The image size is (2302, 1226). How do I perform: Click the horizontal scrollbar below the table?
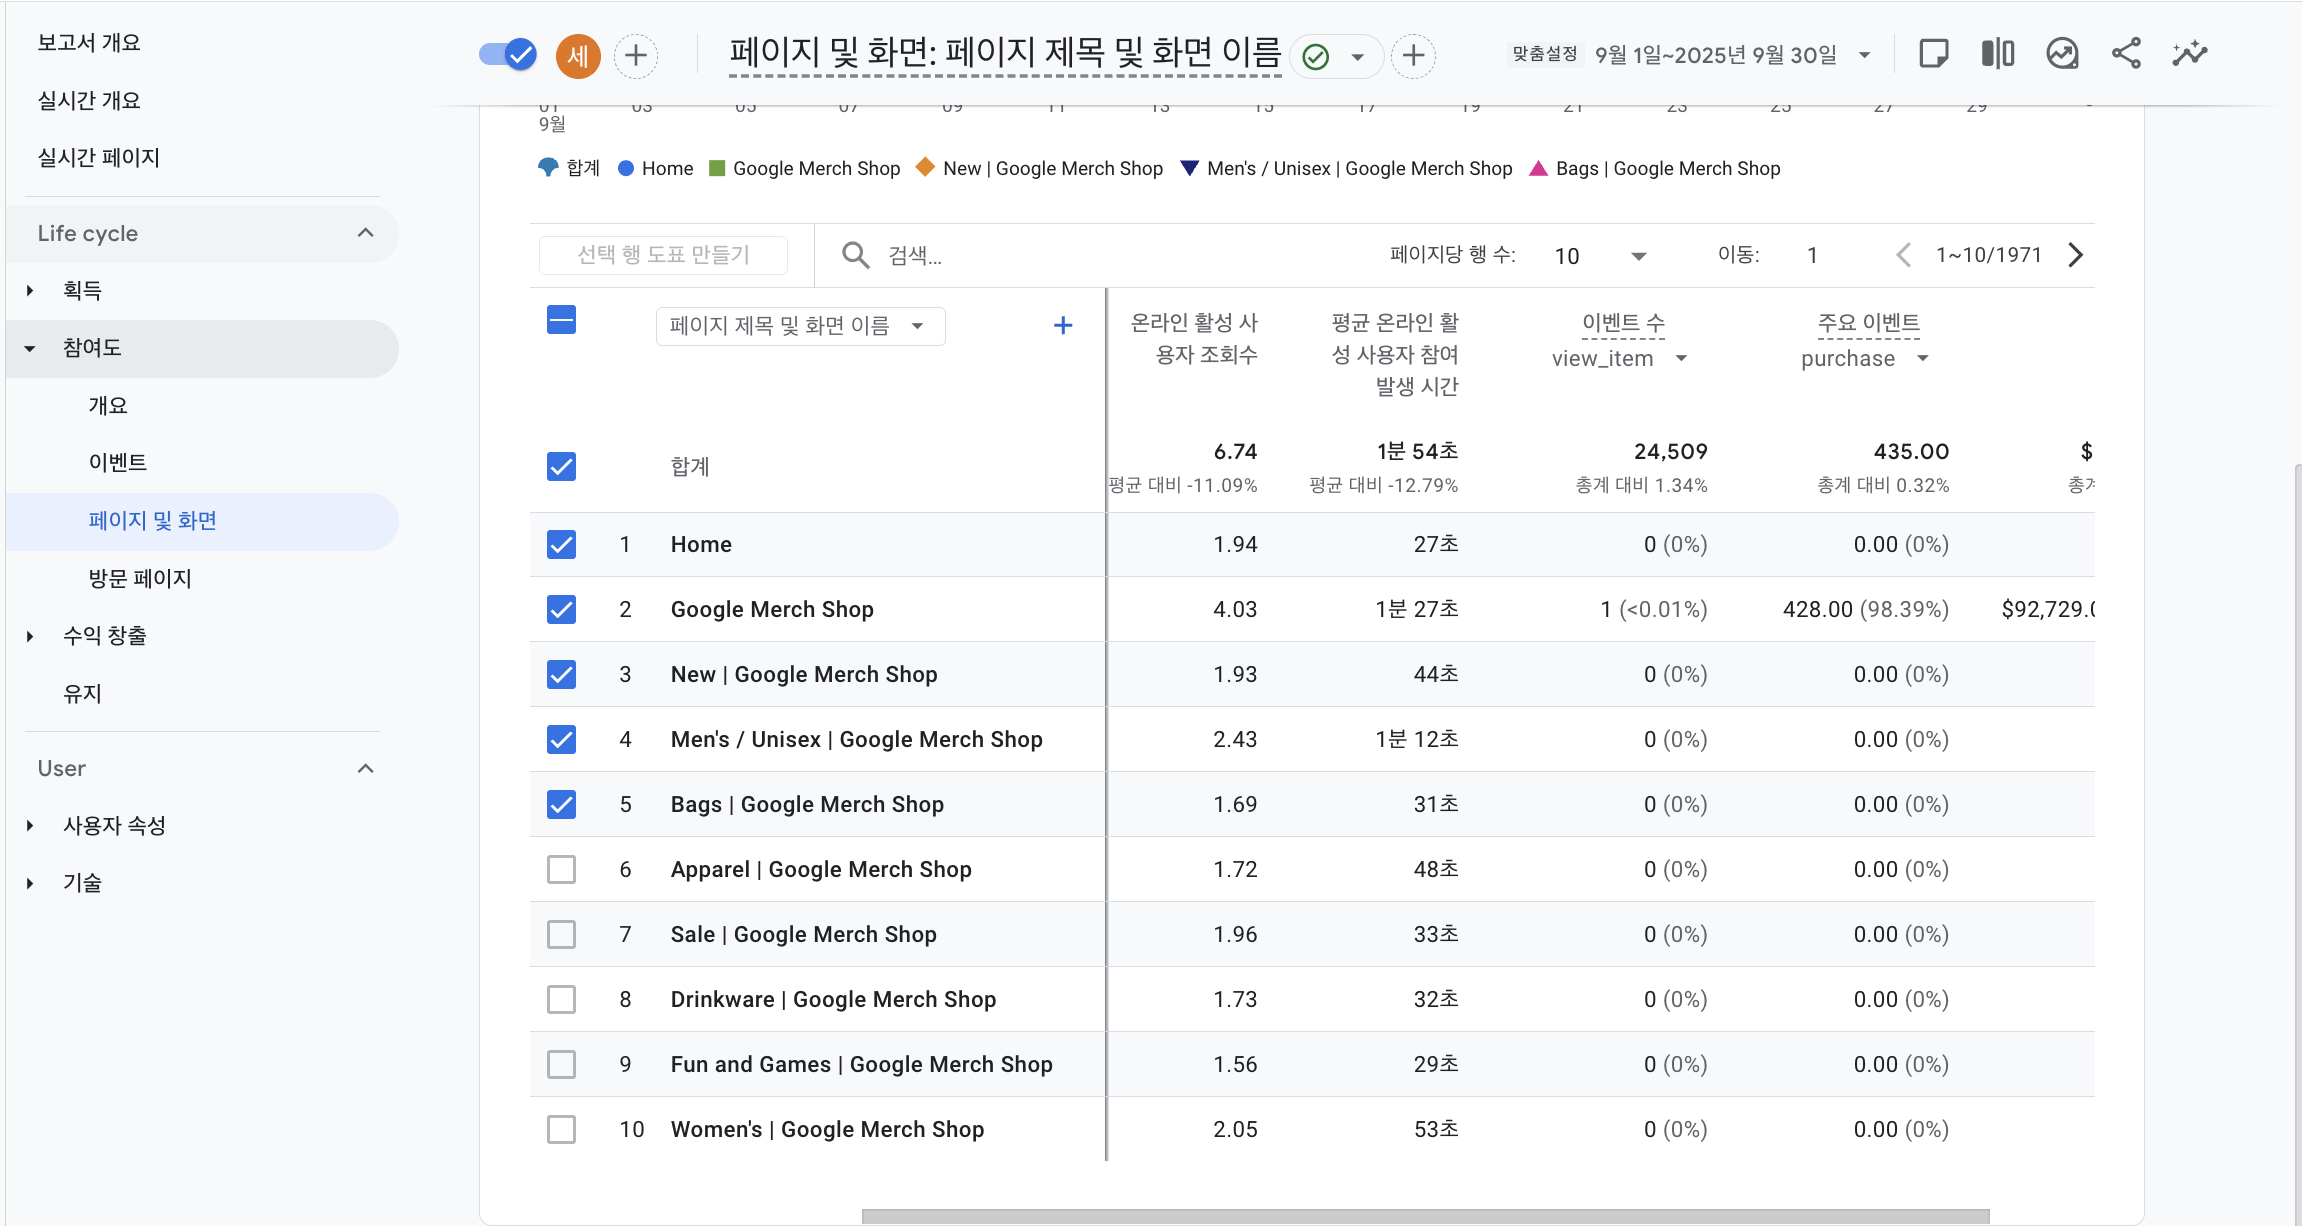(x=1425, y=1216)
